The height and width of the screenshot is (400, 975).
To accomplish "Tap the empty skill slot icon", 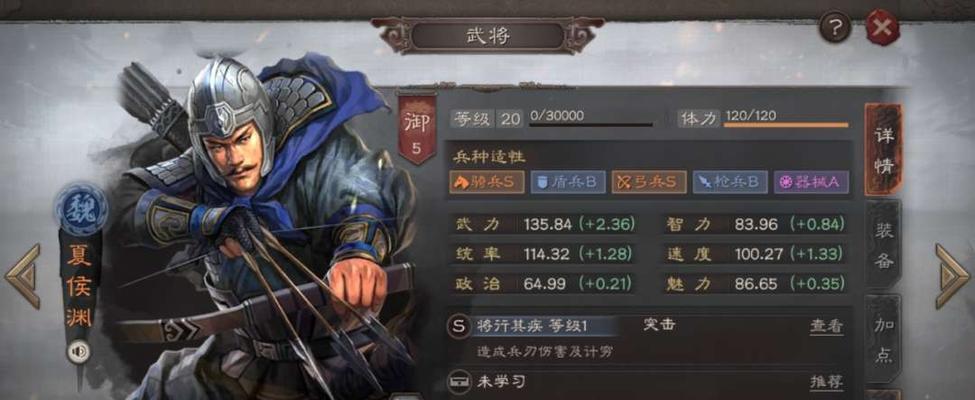I will (x=459, y=379).
